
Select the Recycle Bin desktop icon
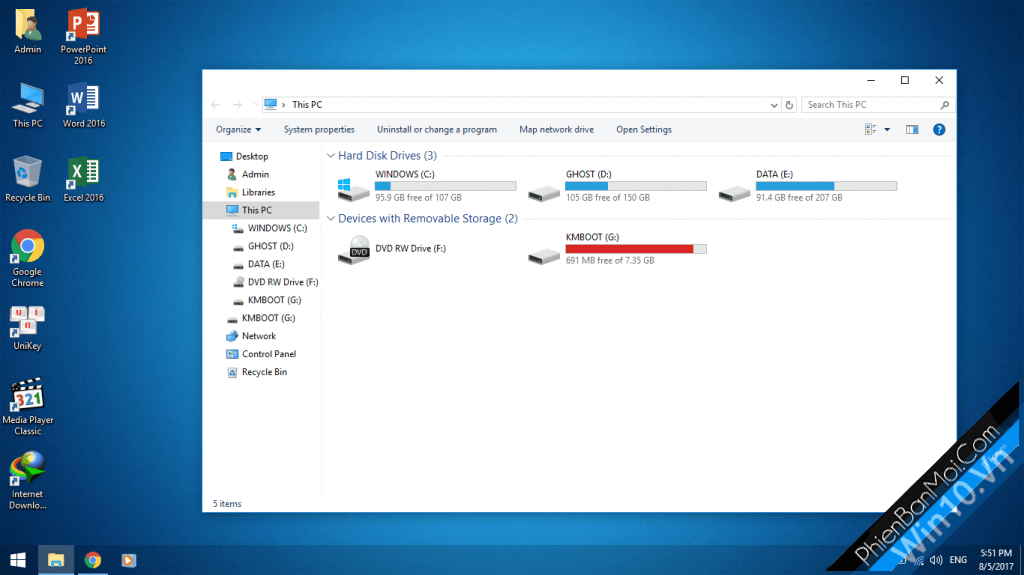27,179
